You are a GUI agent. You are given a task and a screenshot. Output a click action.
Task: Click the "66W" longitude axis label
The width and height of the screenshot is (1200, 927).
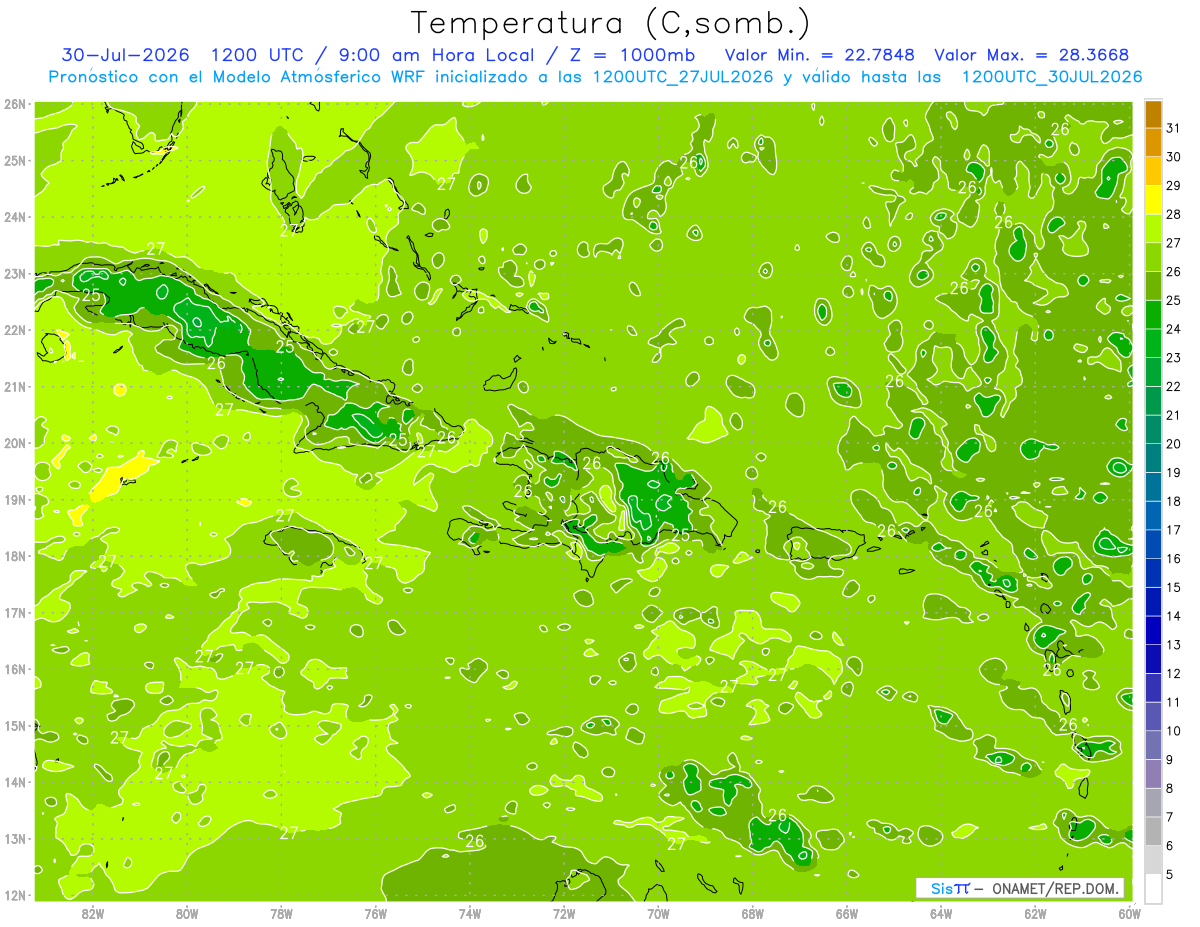pyautogui.click(x=847, y=913)
